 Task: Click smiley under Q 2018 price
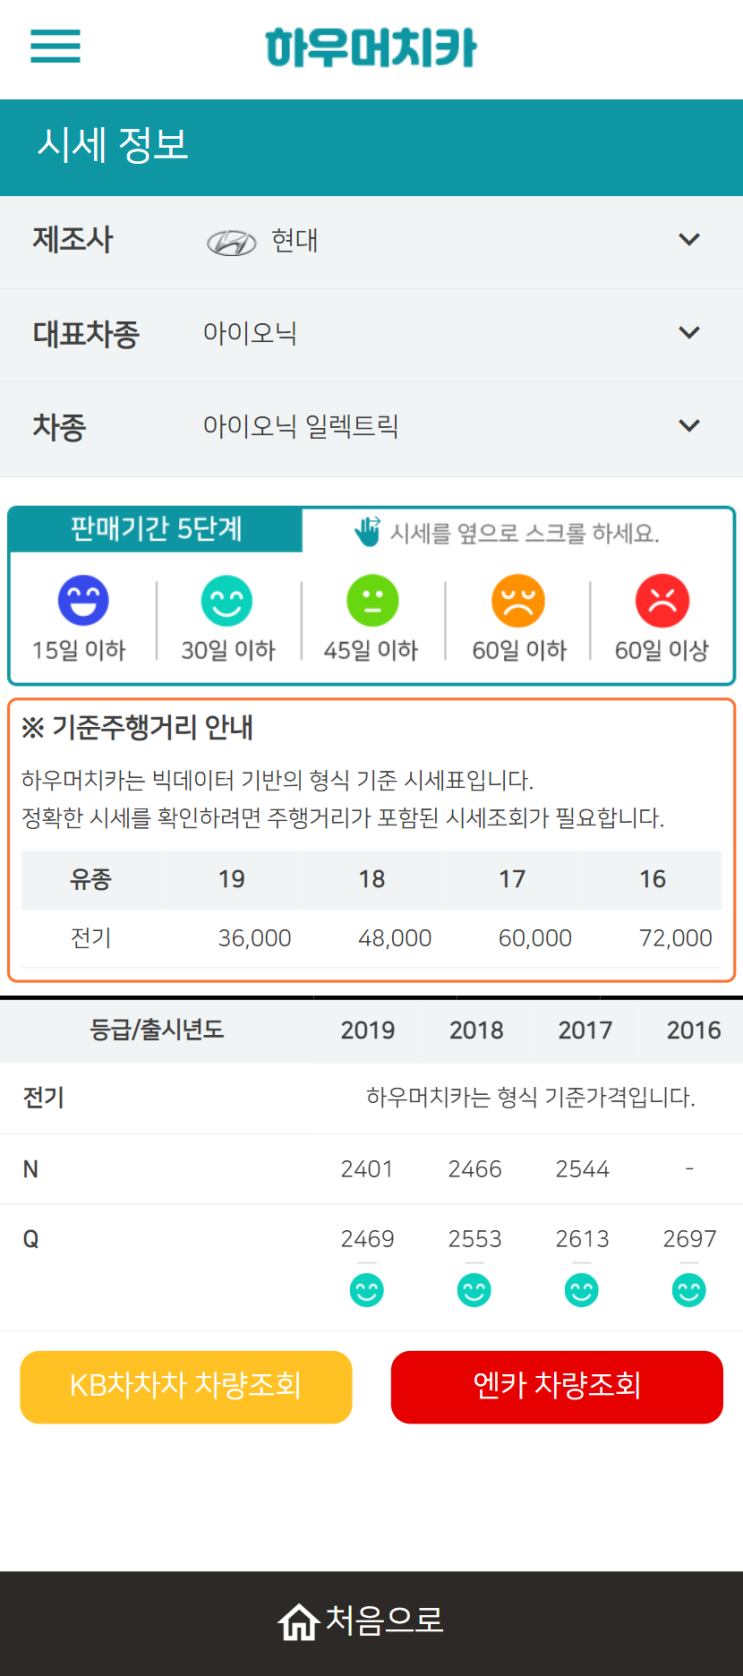click(x=474, y=1290)
